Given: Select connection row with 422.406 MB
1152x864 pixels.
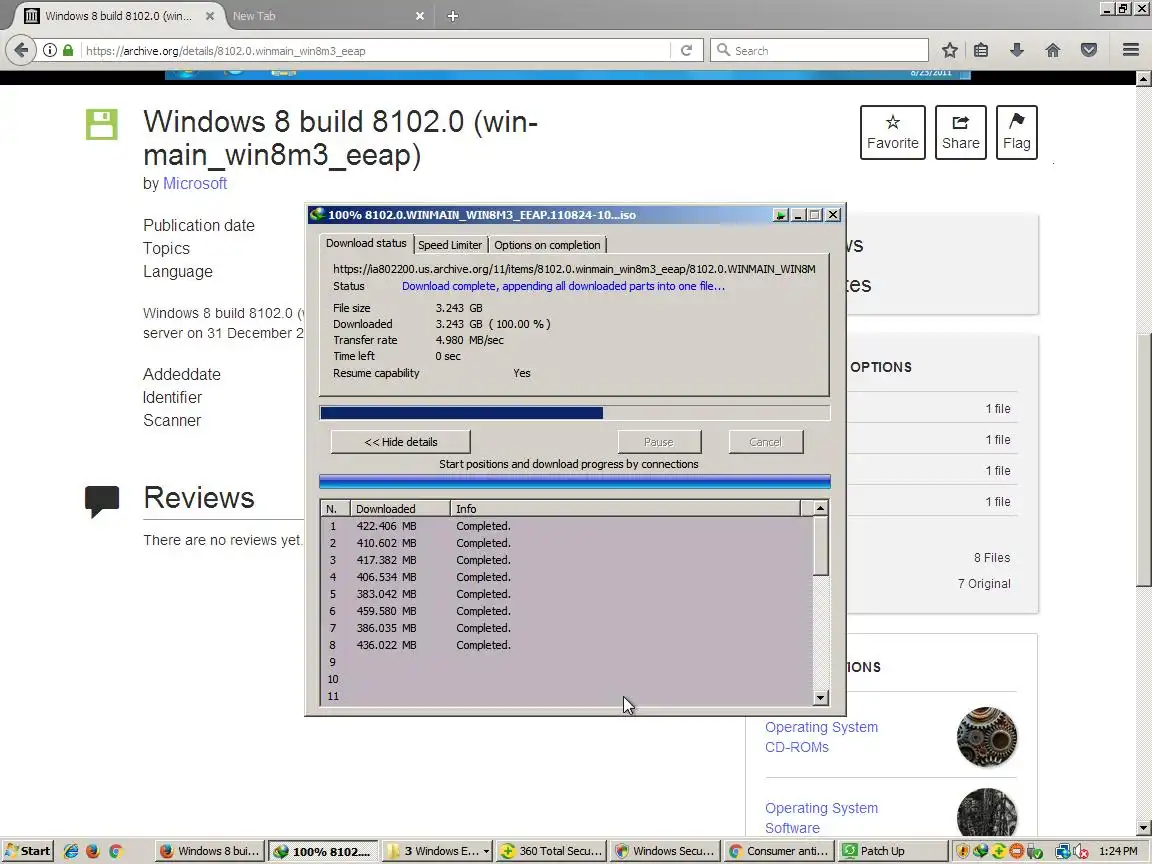Looking at the screenshot, I should [567, 526].
